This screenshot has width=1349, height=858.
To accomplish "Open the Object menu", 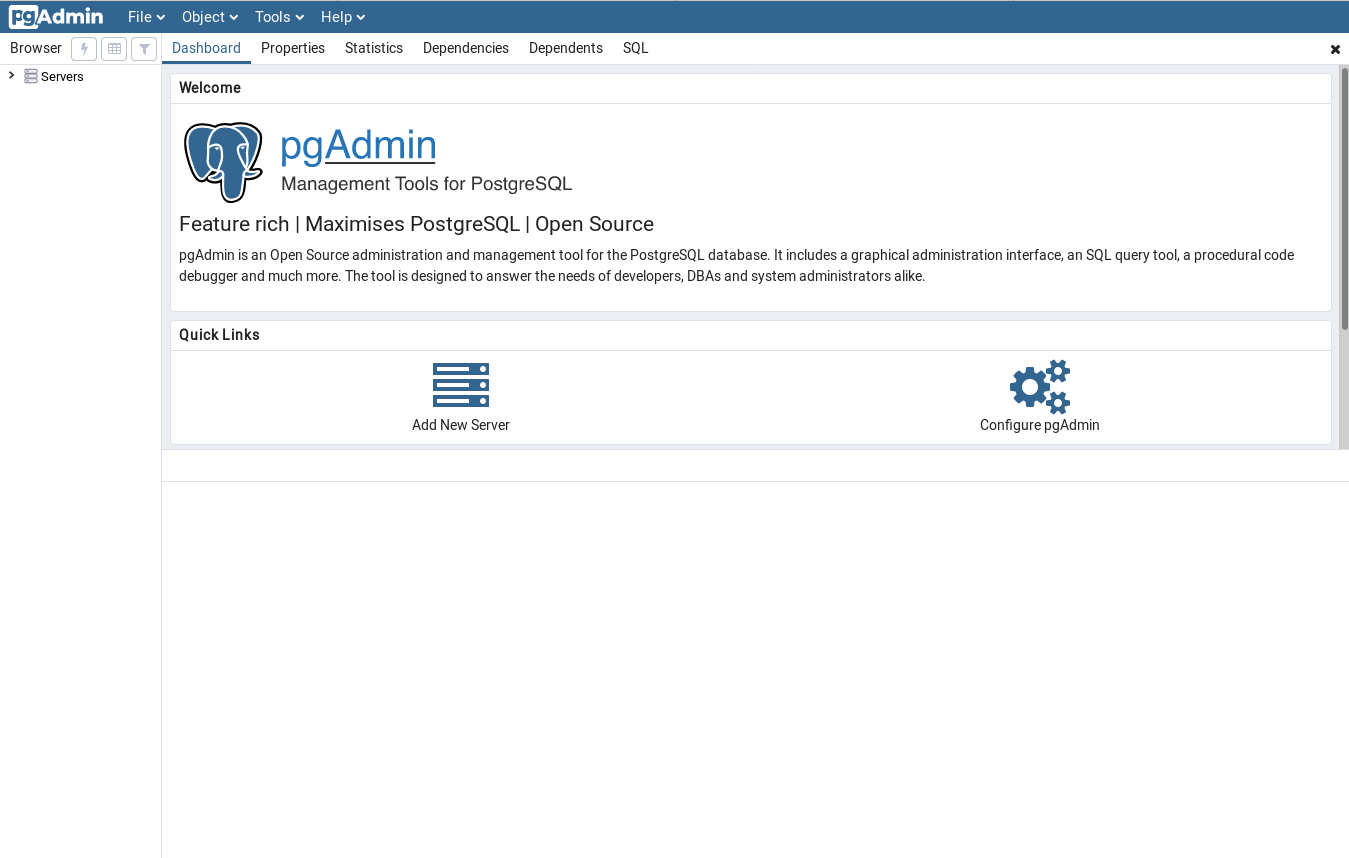I will tap(208, 16).
